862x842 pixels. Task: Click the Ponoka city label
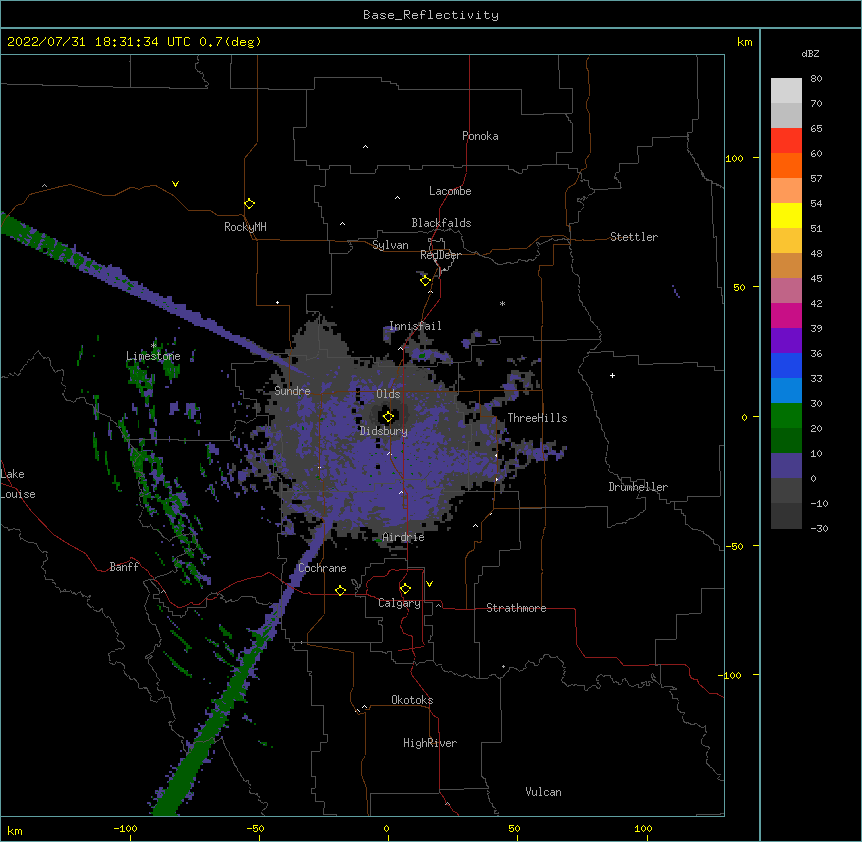click(480, 136)
